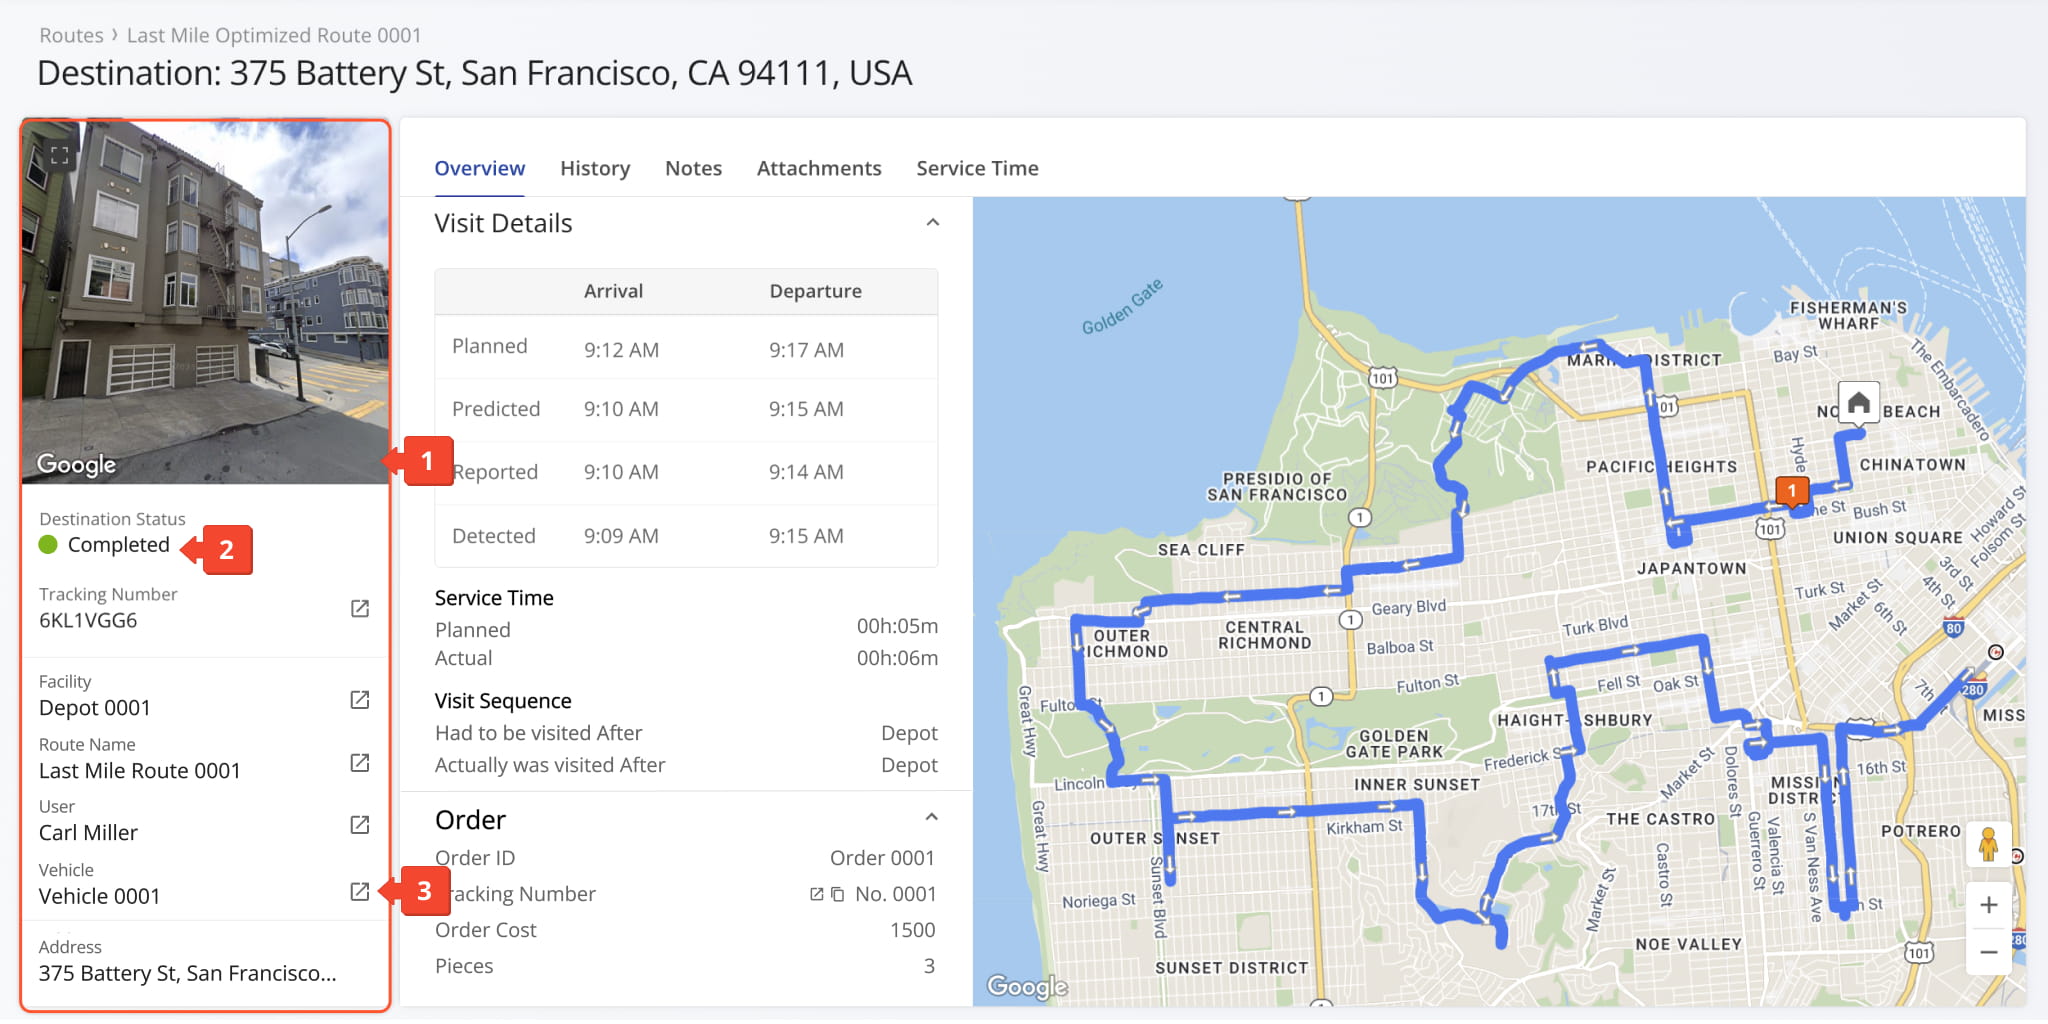
Task: Open the Notes tab
Action: pyautogui.click(x=693, y=168)
